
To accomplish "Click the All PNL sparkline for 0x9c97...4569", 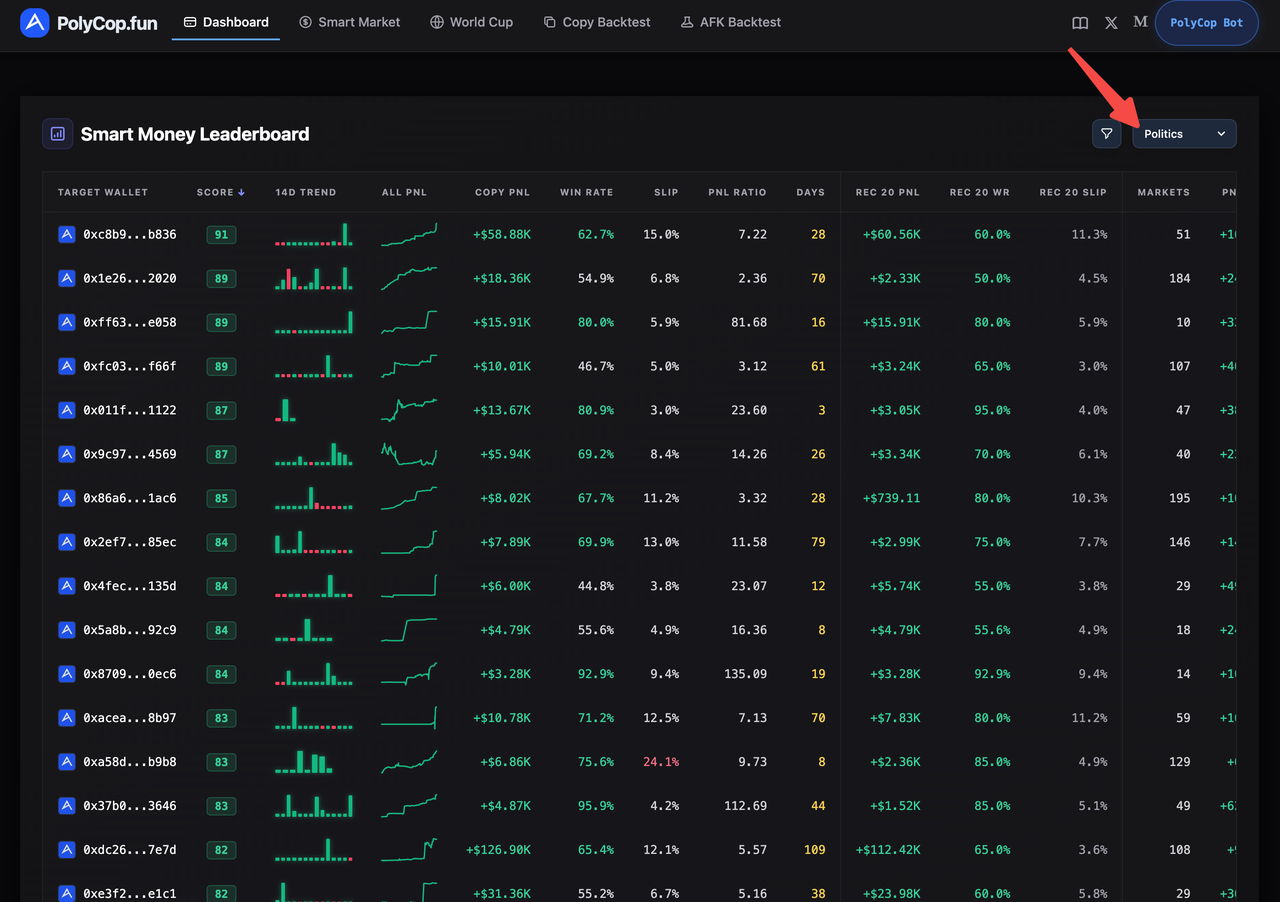I will tap(409, 454).
